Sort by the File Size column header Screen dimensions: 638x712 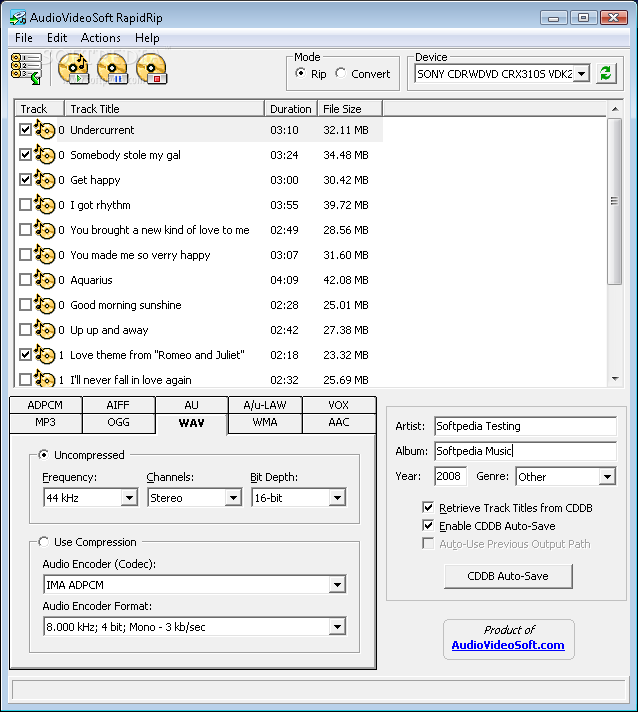pos(350,109)
